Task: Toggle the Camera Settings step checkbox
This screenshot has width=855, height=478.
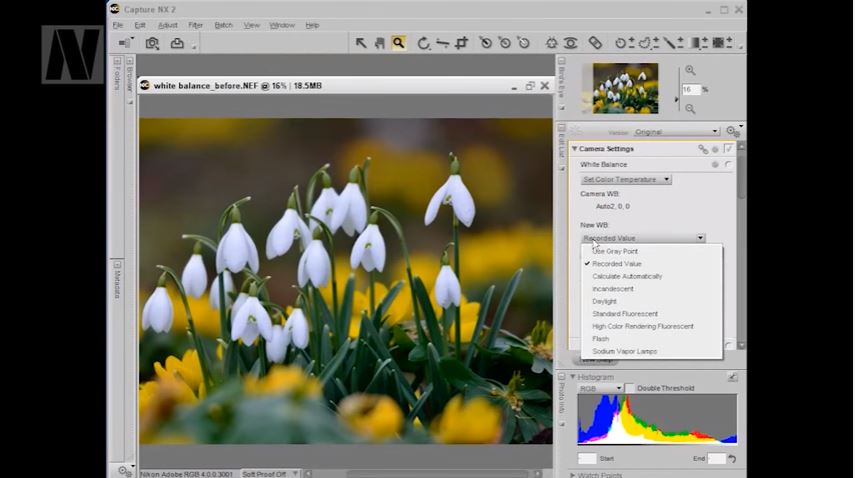Action: pos(729,149)
